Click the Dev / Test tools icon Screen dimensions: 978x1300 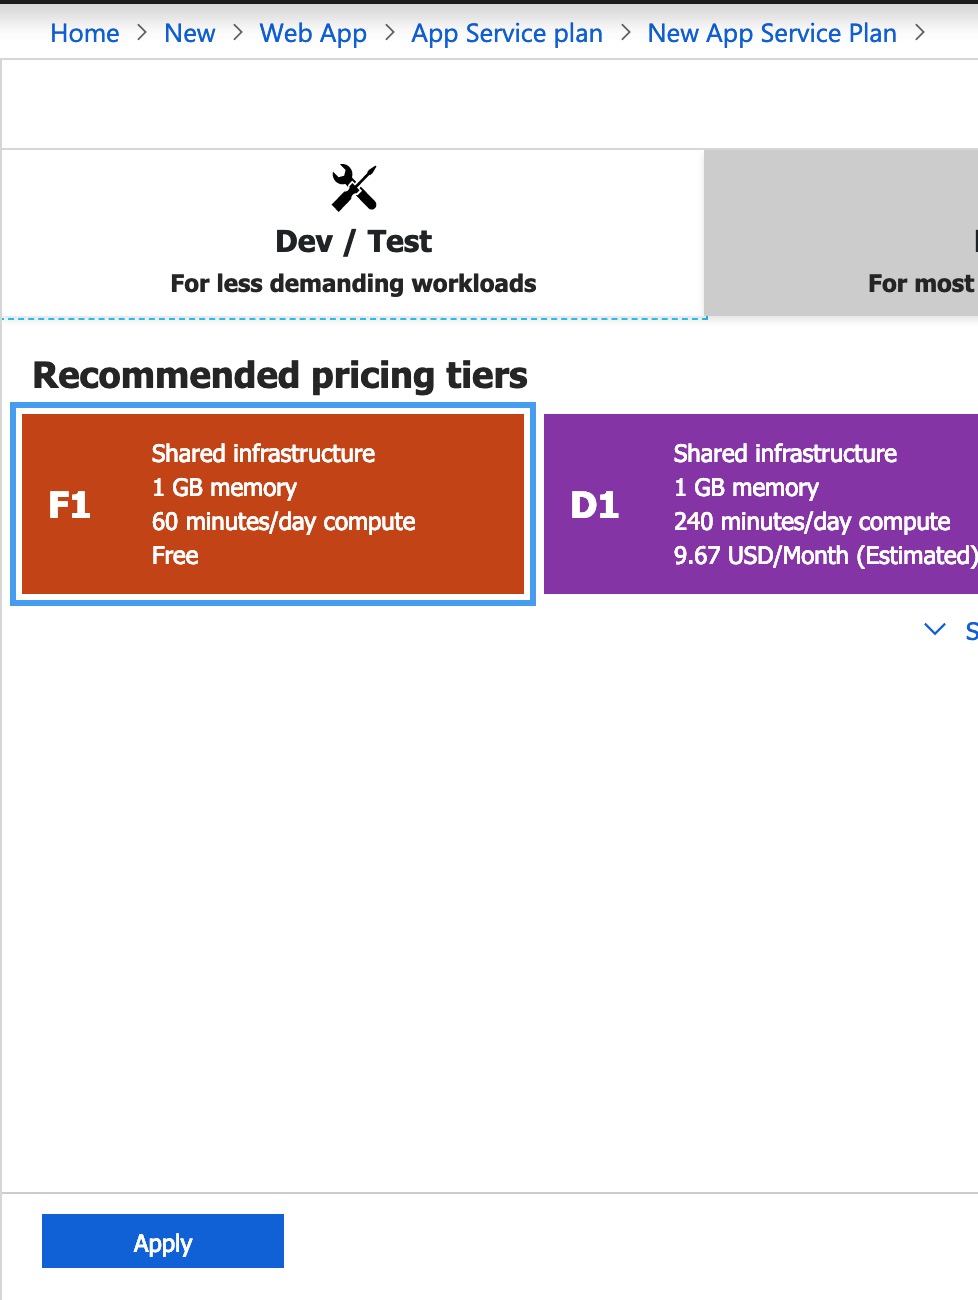(x=354, y=188)
